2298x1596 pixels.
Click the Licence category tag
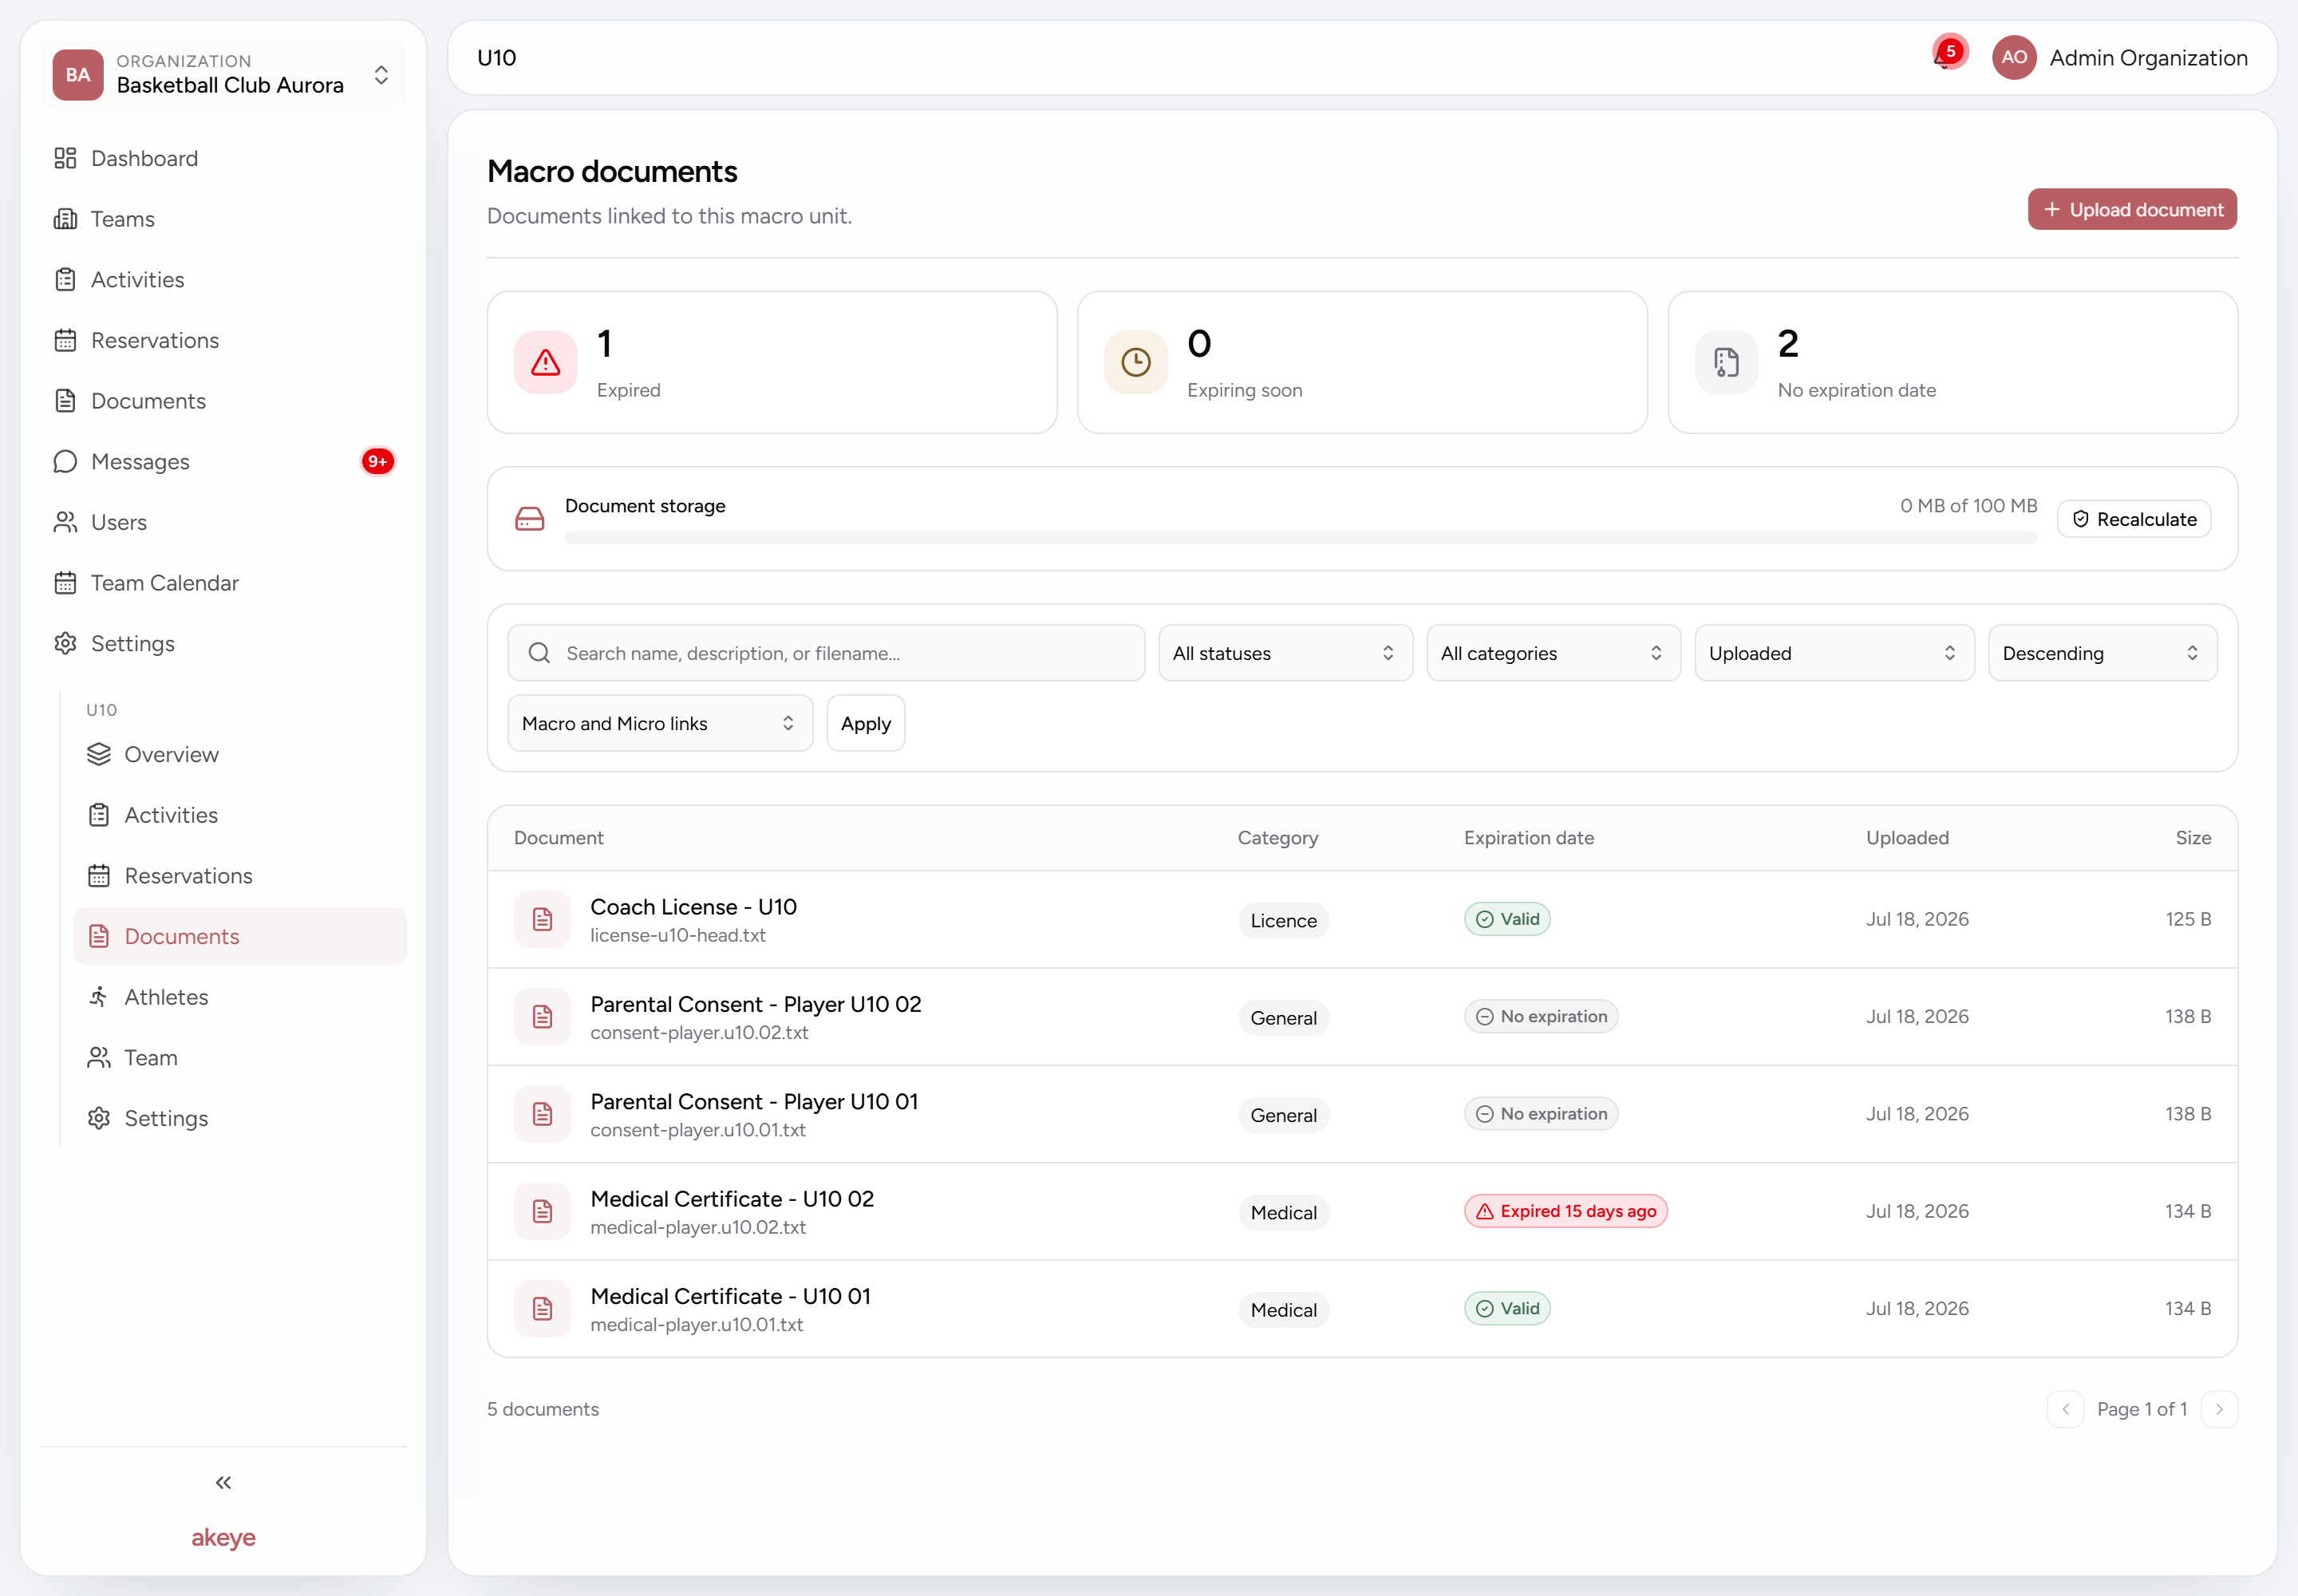click(1283, 921)
